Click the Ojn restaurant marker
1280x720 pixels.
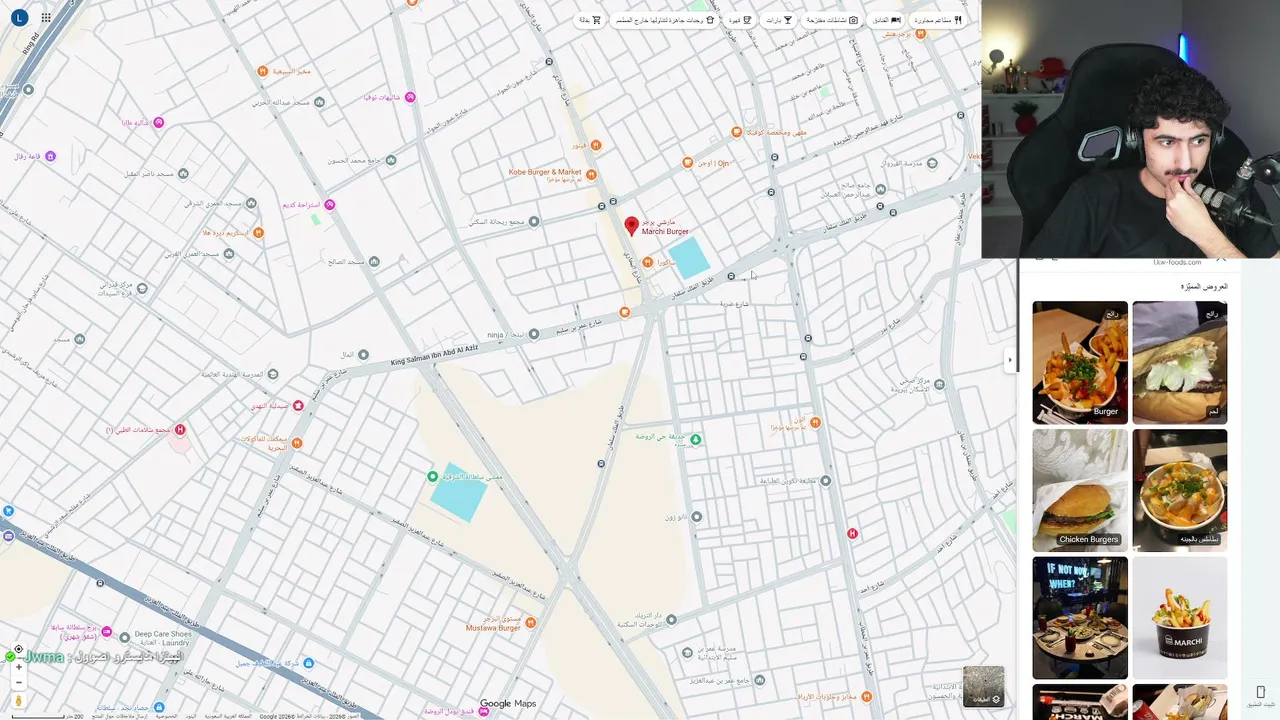click(687, 162)
